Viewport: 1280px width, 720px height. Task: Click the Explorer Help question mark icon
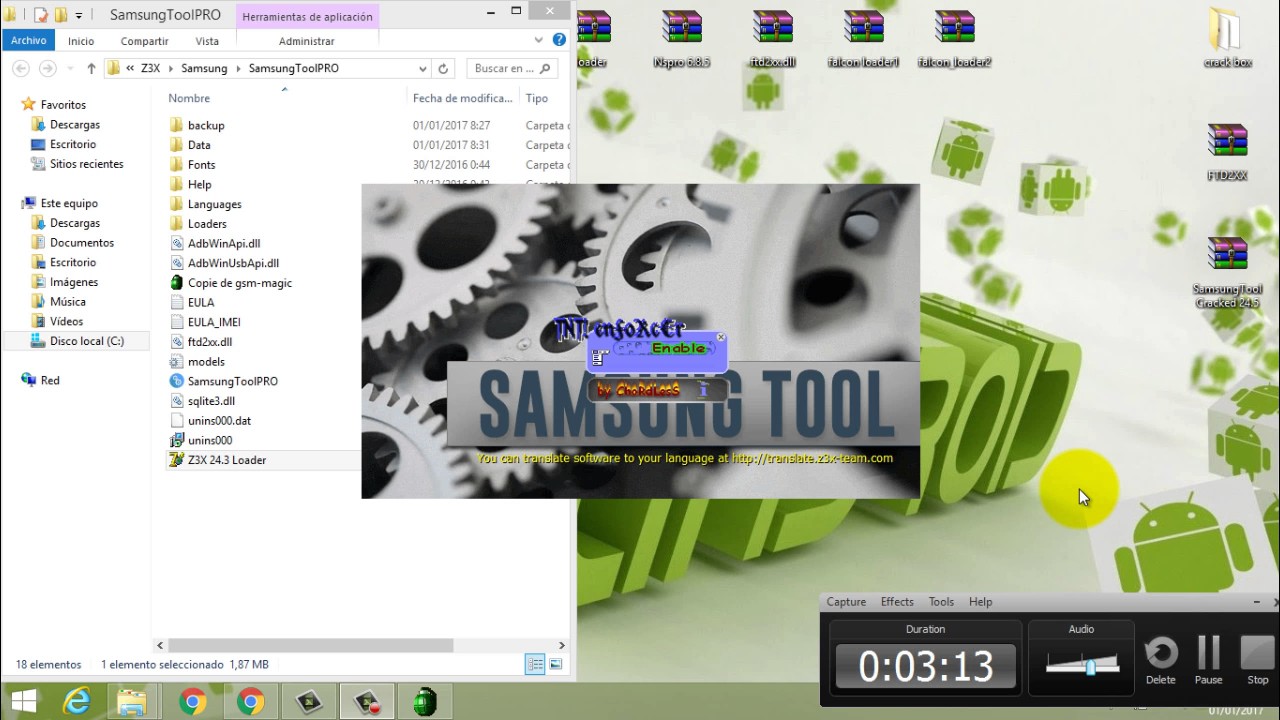(x=559, y=40)
